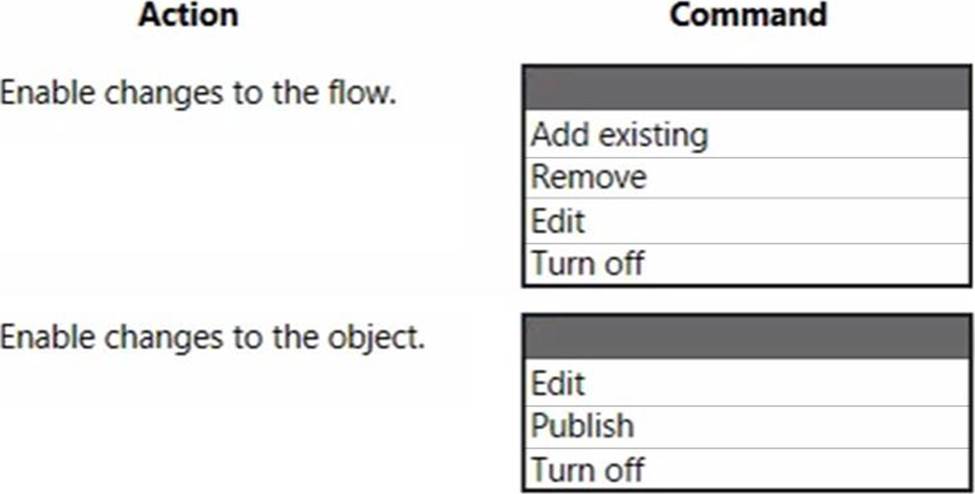Open the object command dropdown header
This screenshot has height=494, width=975.
tap(746, 337)
